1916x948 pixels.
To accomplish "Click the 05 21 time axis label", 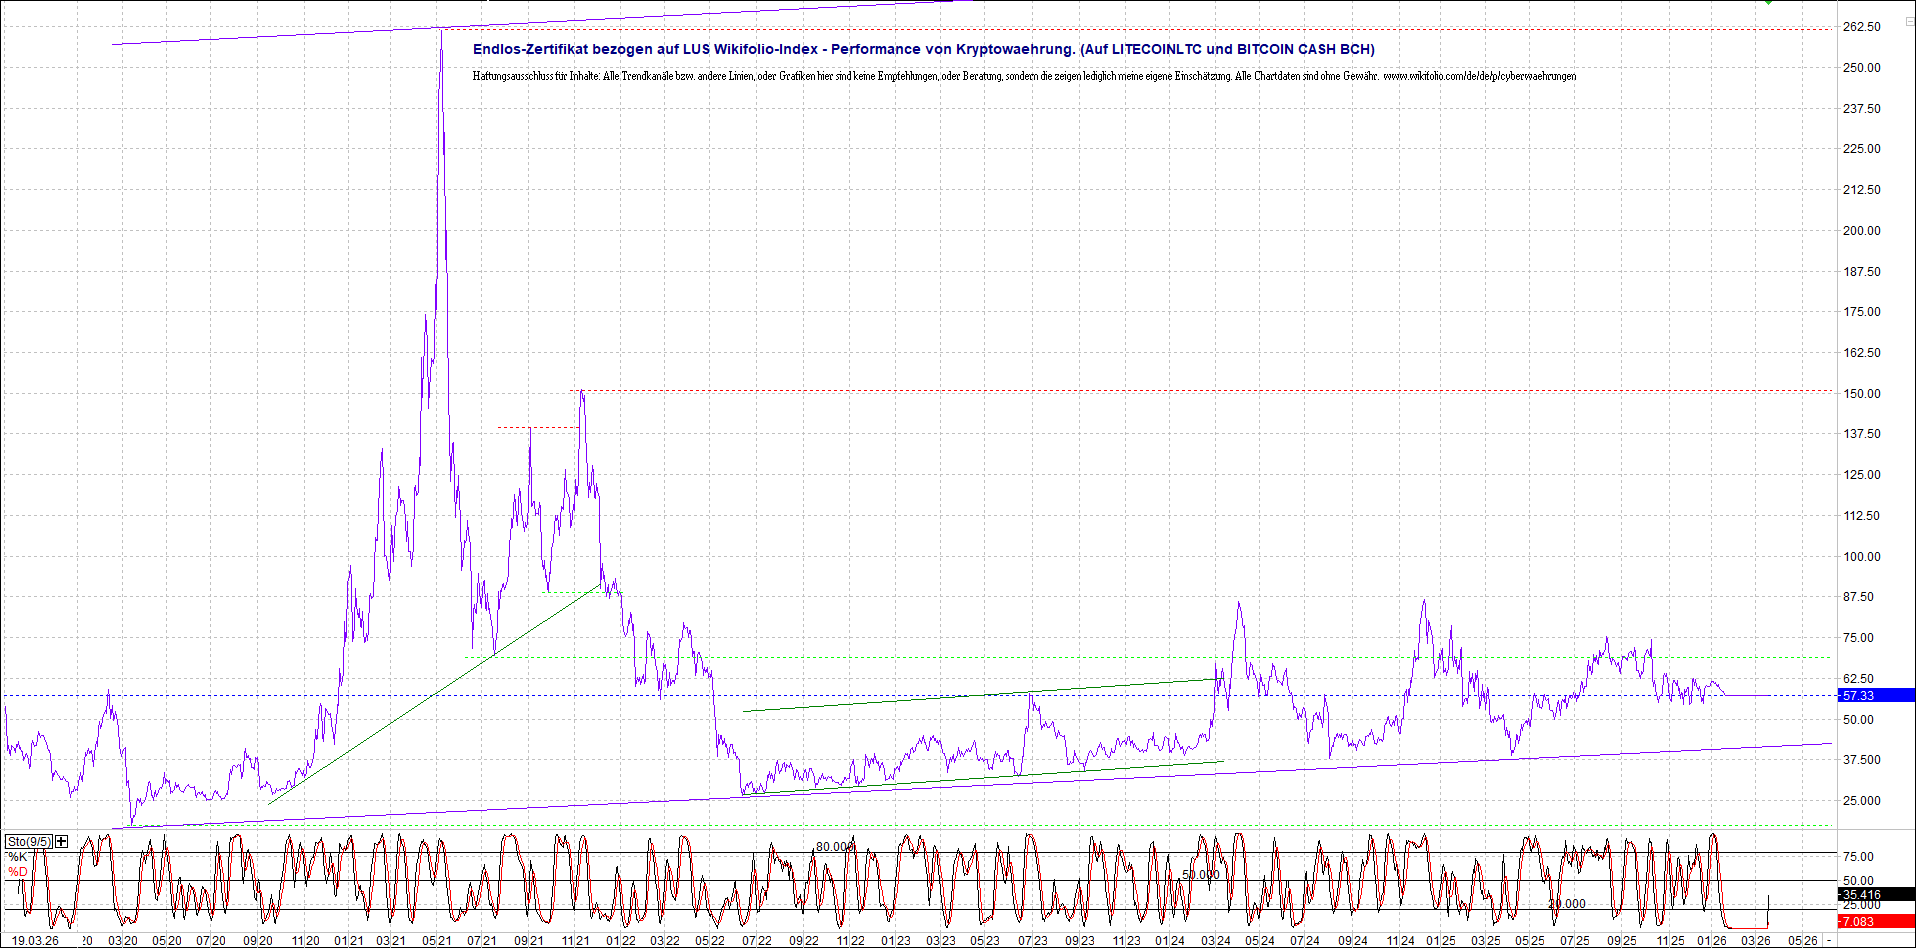I will click(x=437, y=940).
